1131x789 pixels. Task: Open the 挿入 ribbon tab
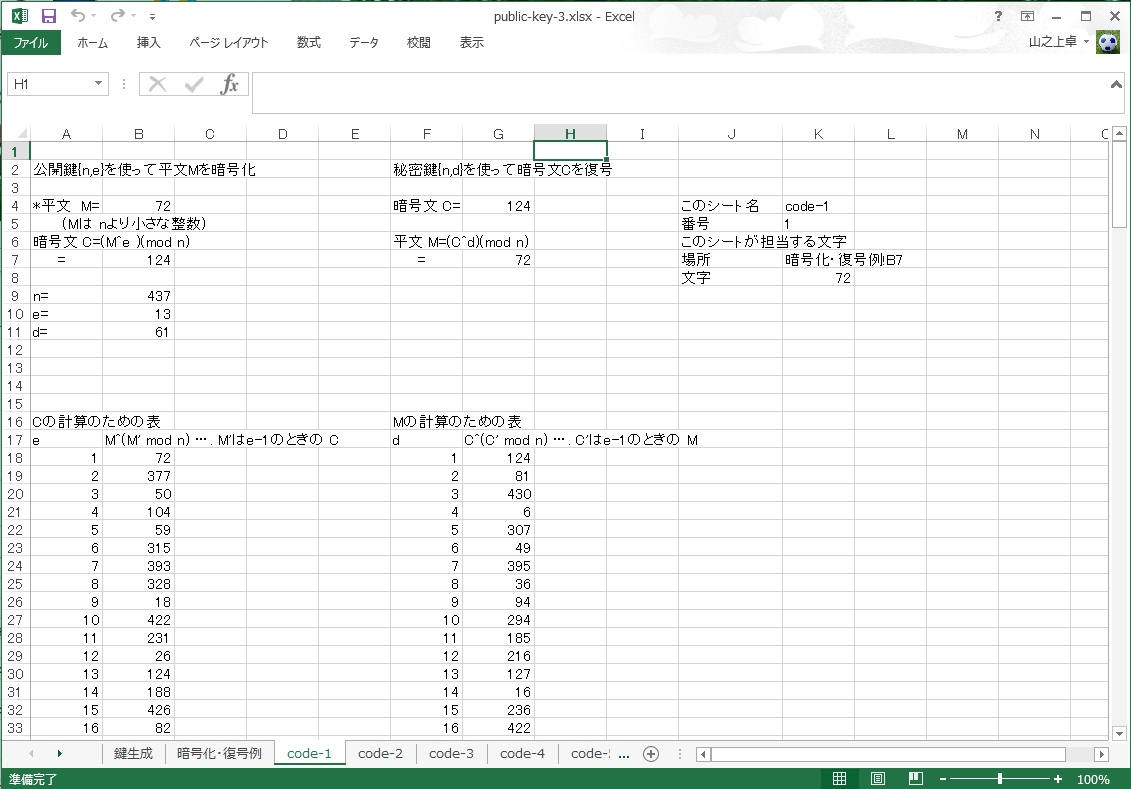148,43
